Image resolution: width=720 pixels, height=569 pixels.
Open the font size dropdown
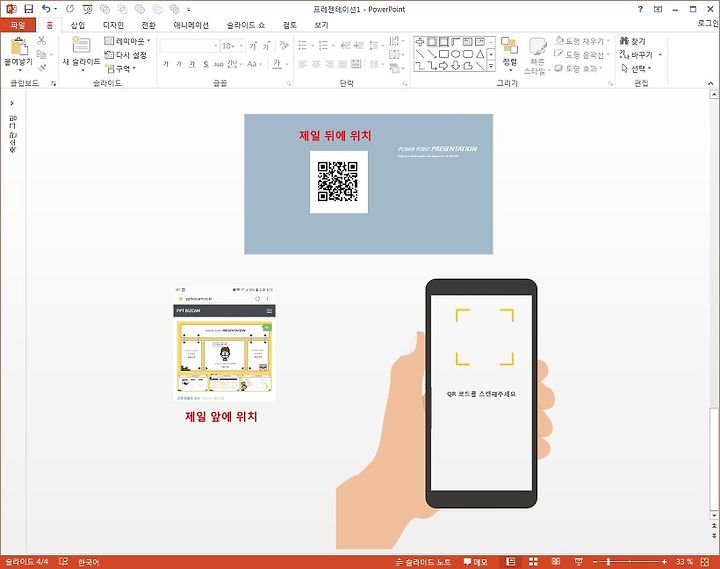[242, 46]
